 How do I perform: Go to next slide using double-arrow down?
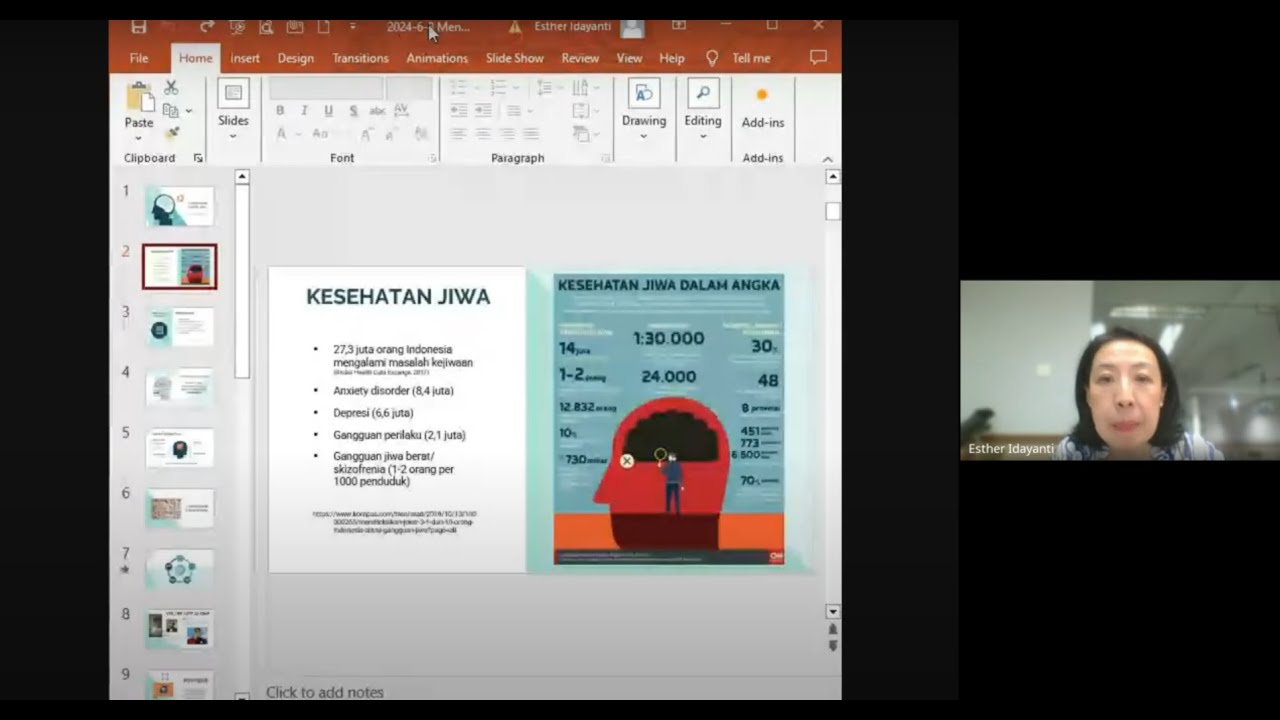[833, 646]
